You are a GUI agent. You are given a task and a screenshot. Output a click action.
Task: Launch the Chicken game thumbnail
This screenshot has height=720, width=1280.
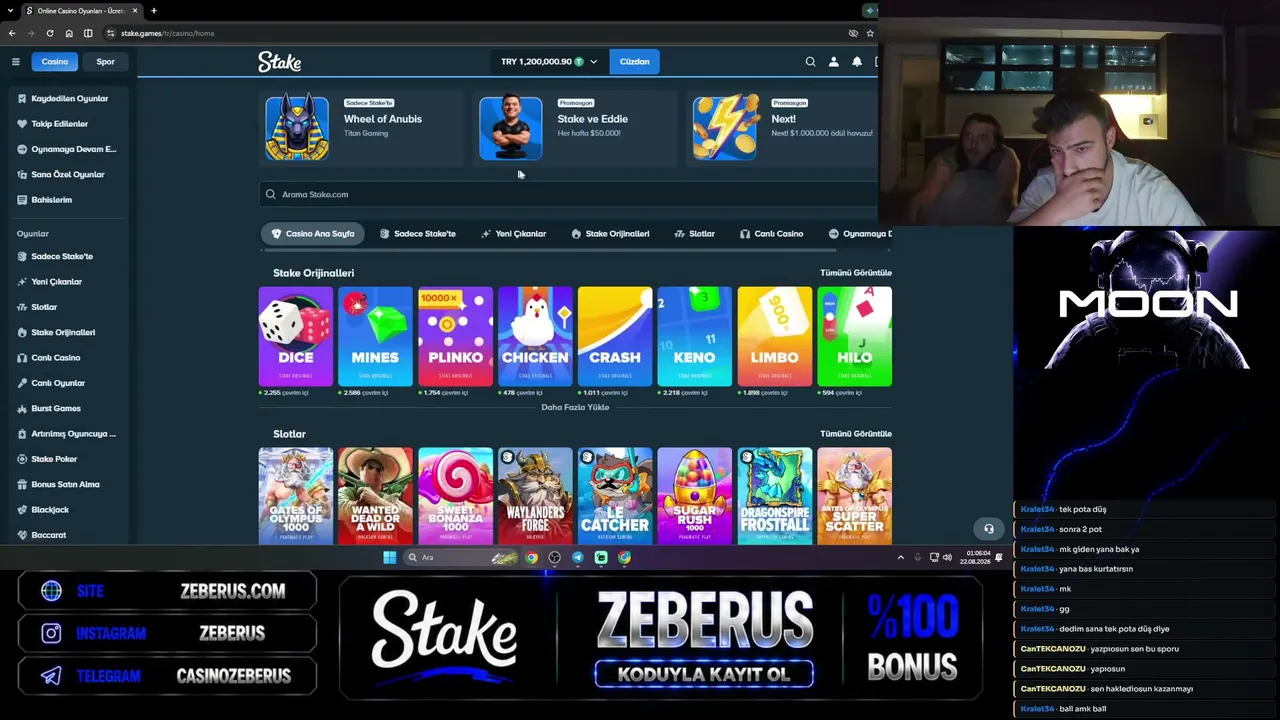(x=535, y=336)
